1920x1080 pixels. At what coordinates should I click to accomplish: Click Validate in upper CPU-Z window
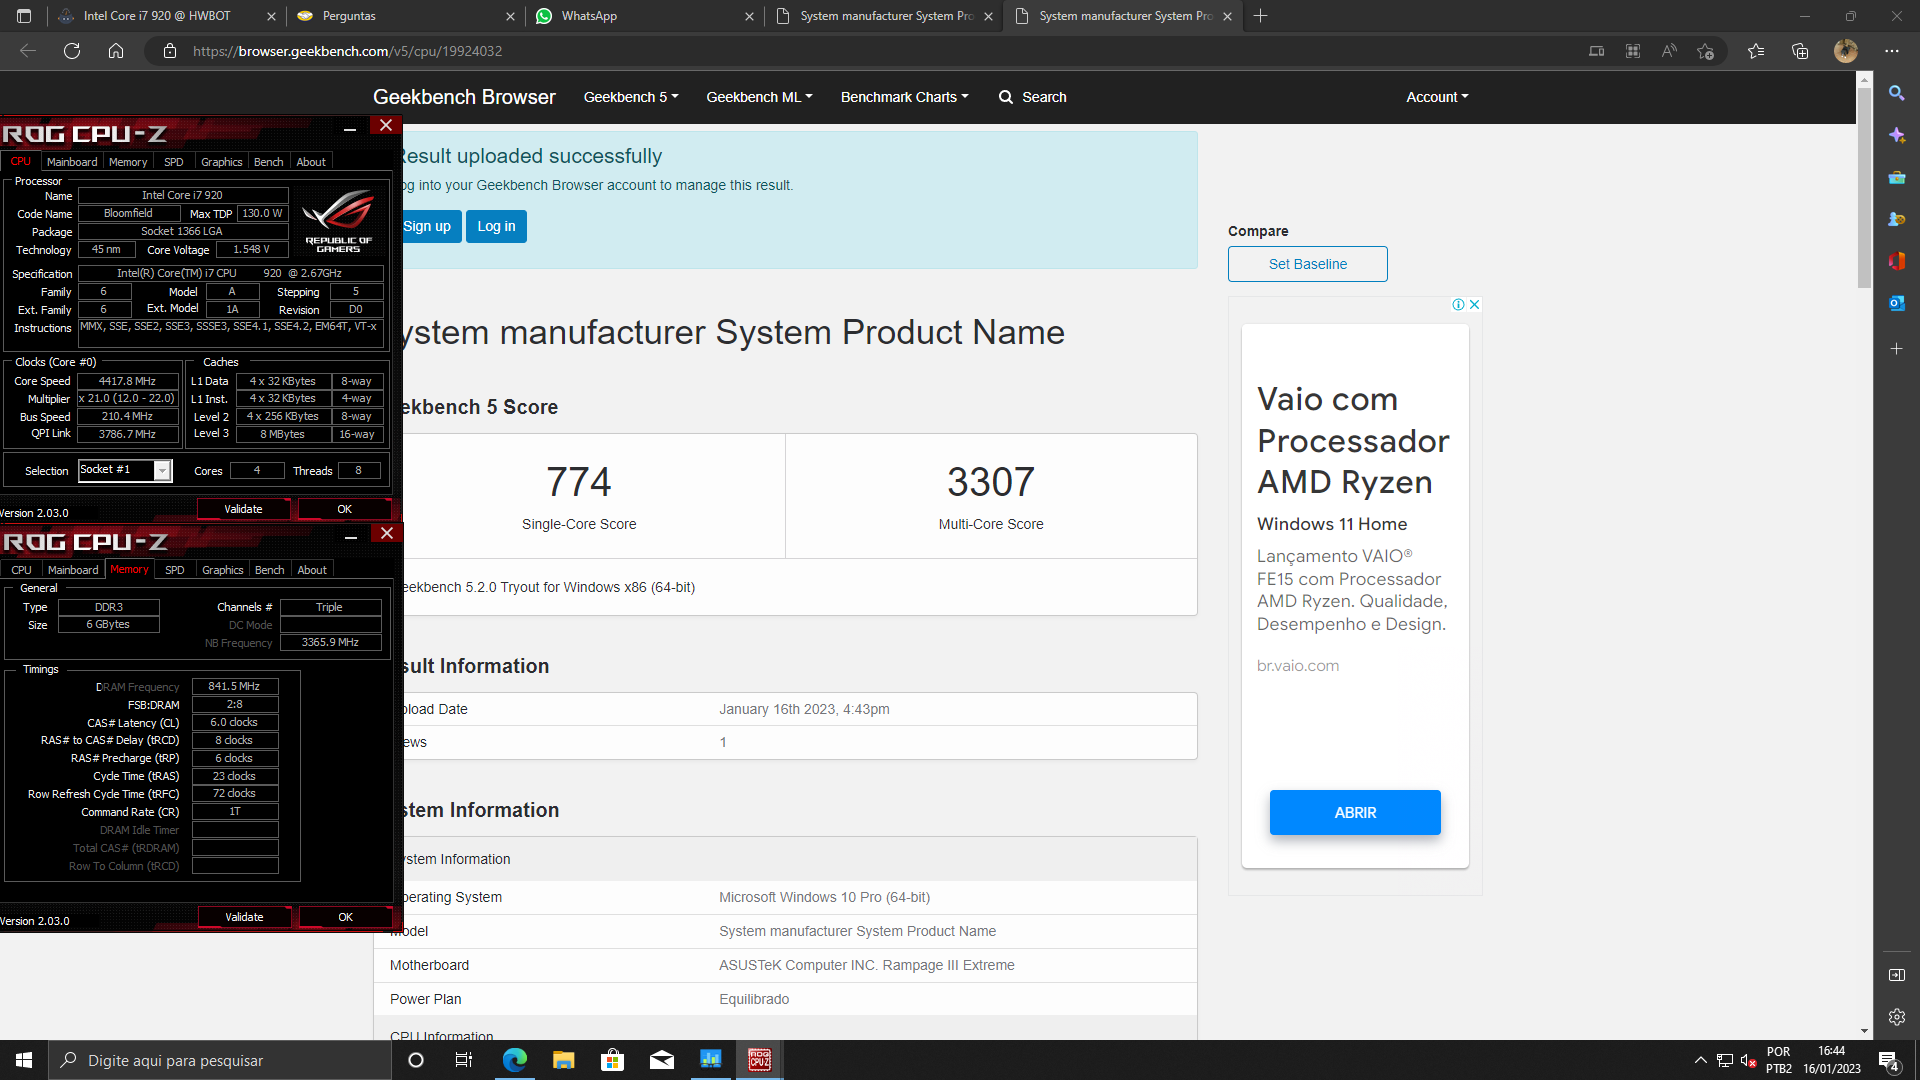[x=243, y=509]
